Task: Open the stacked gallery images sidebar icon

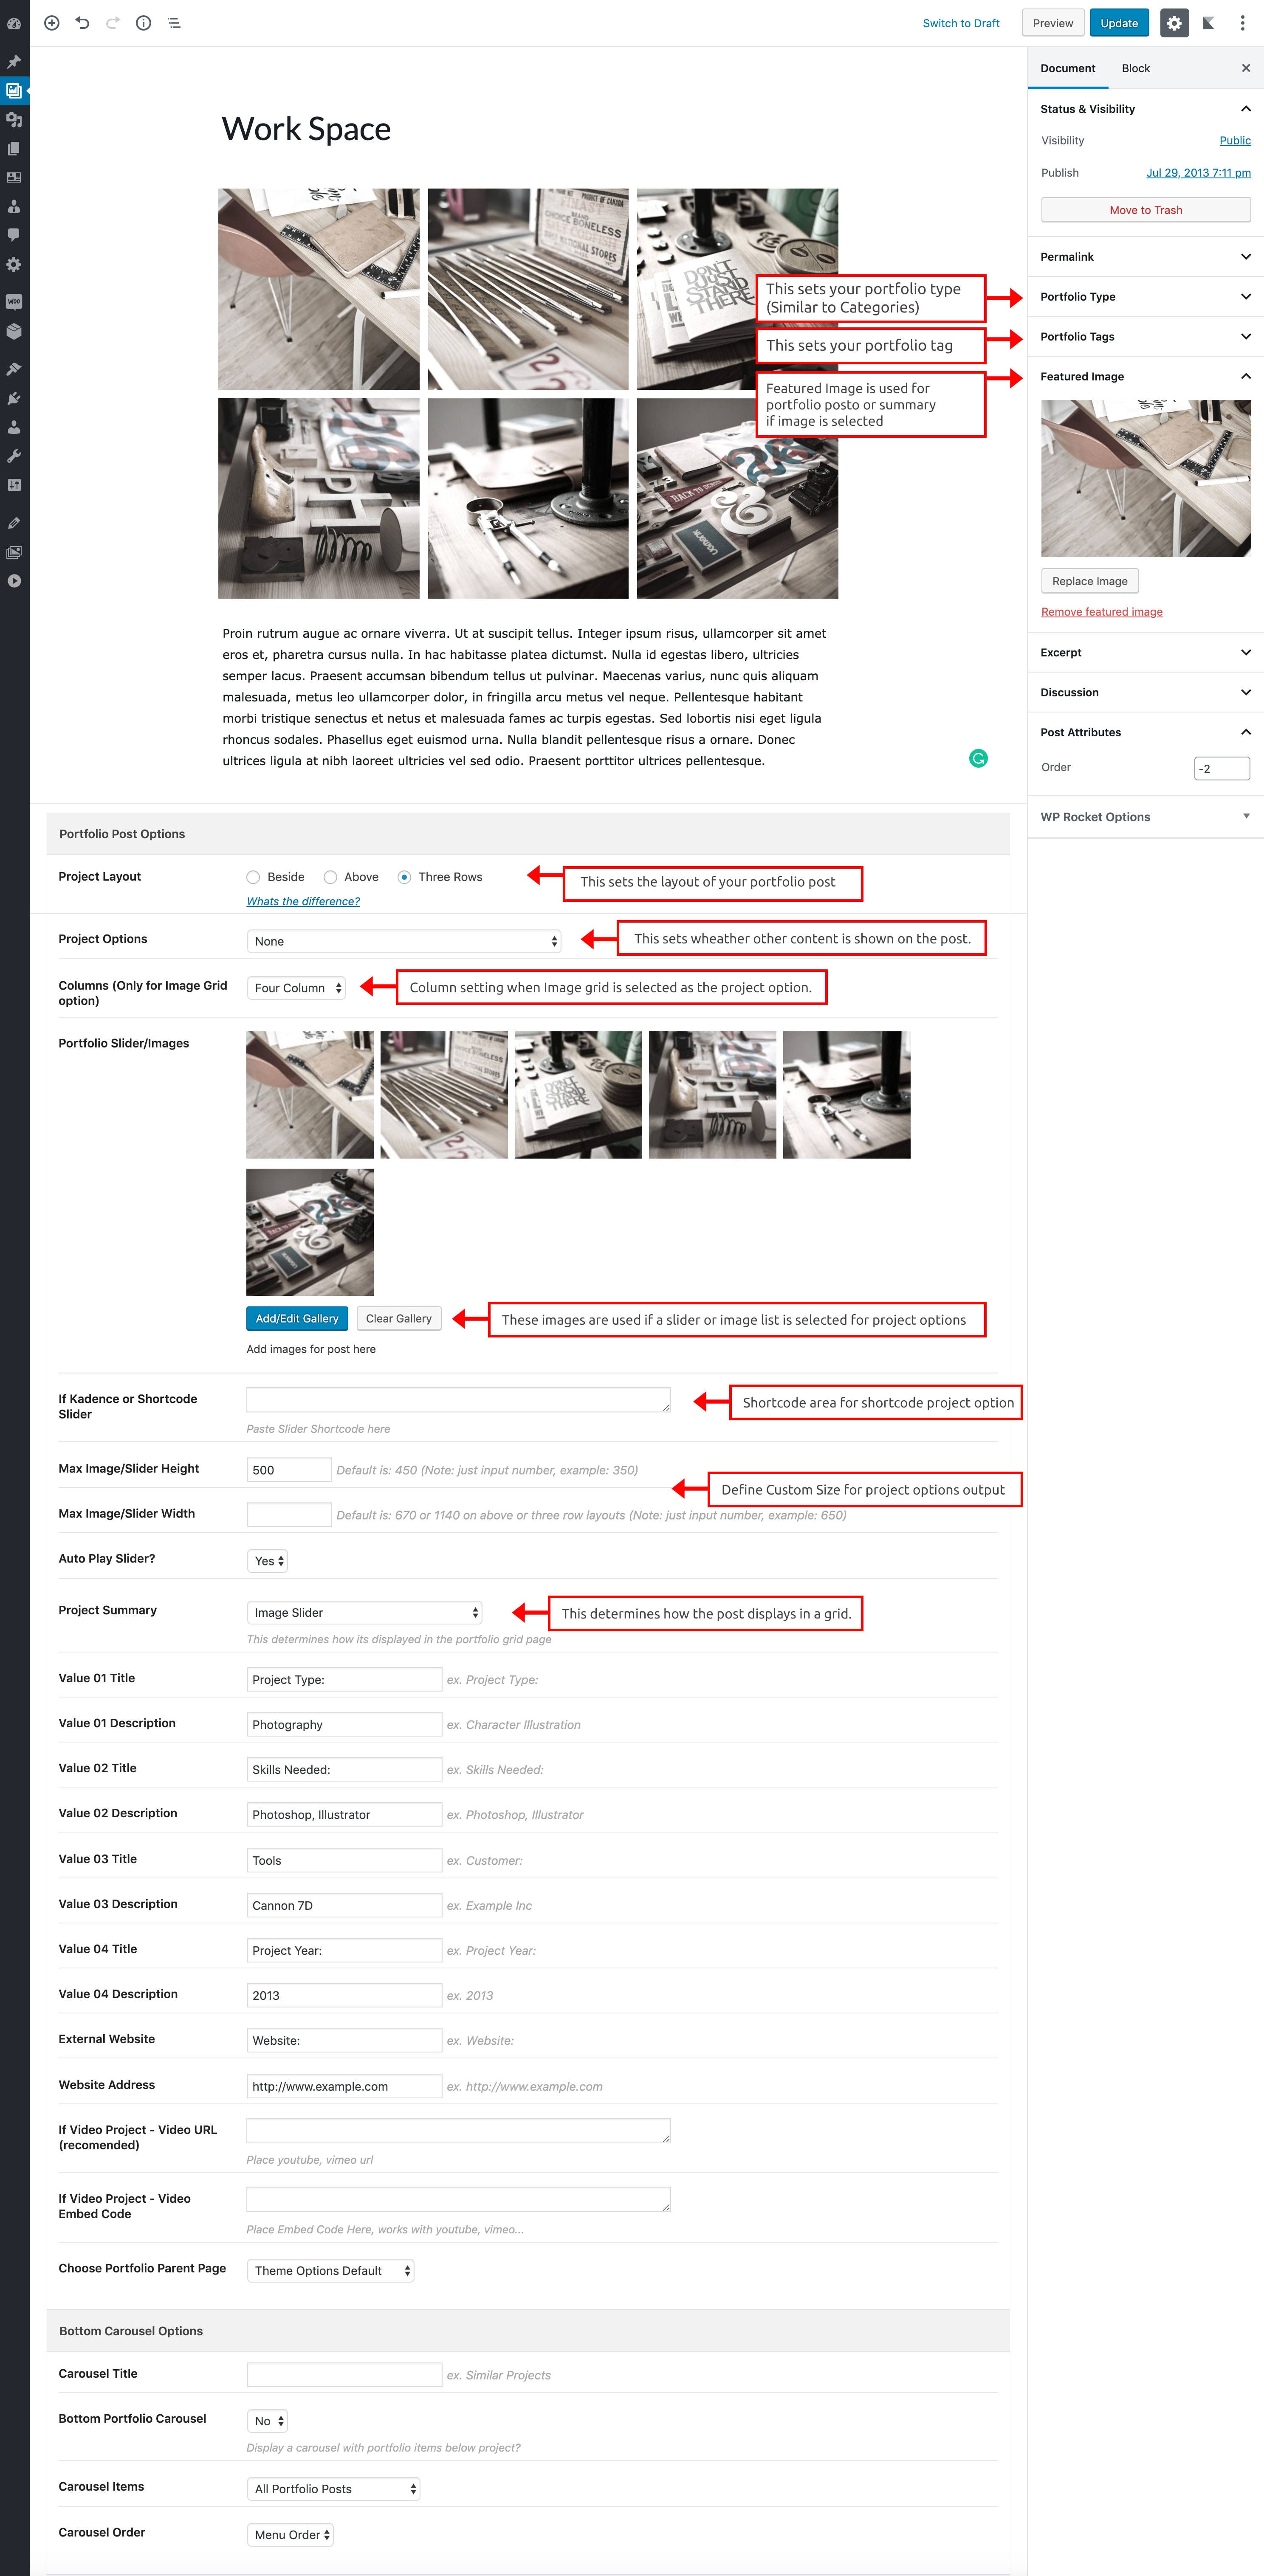Action: (x=14, y=552)
